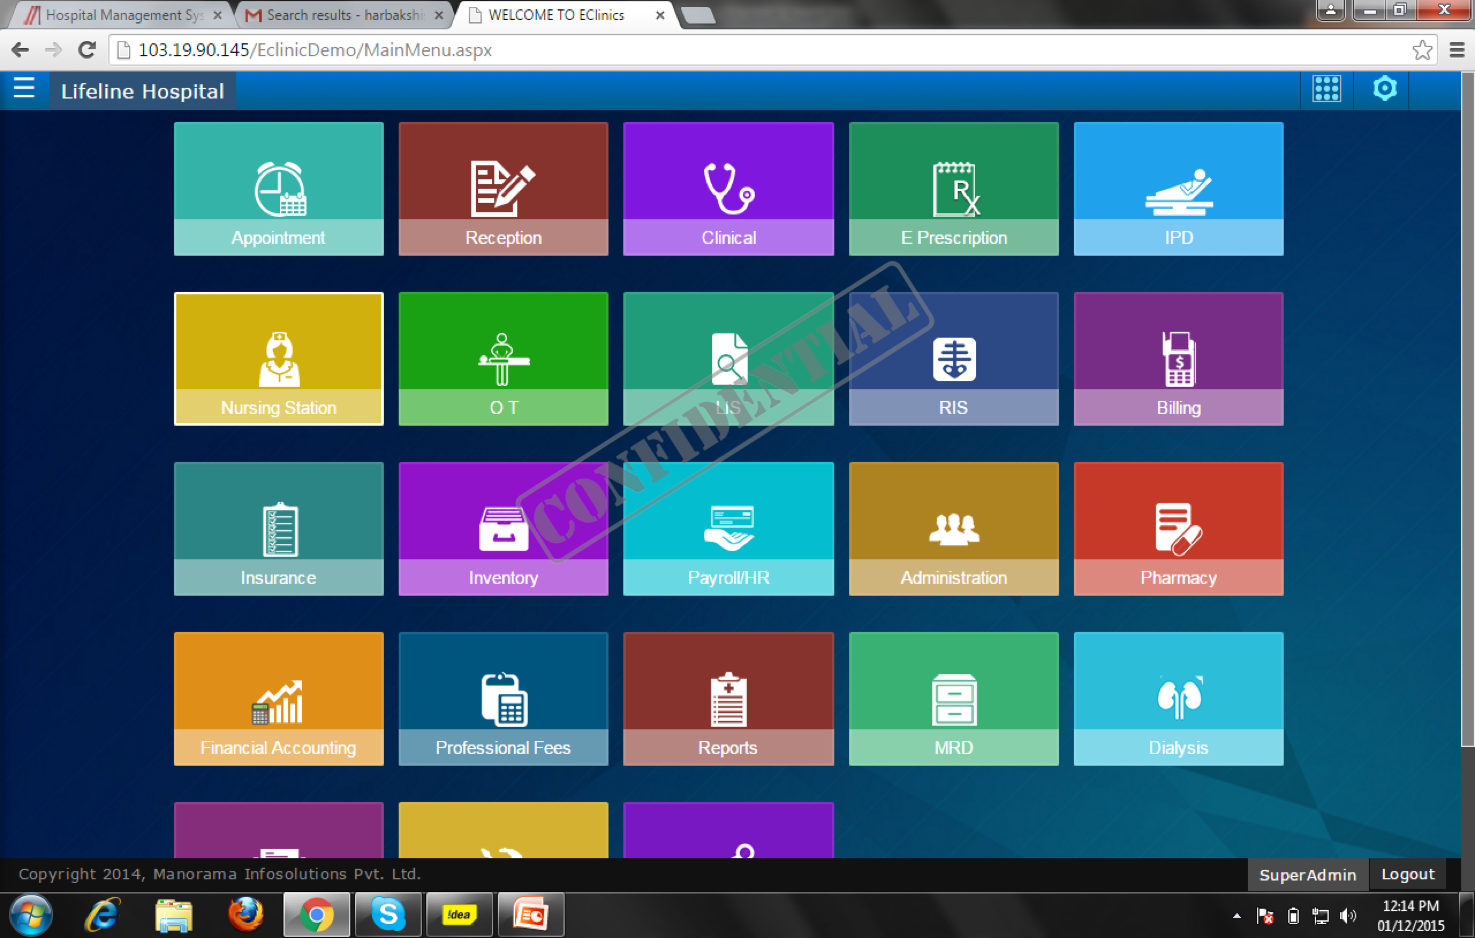Click the Logout button

(1407, 874)
